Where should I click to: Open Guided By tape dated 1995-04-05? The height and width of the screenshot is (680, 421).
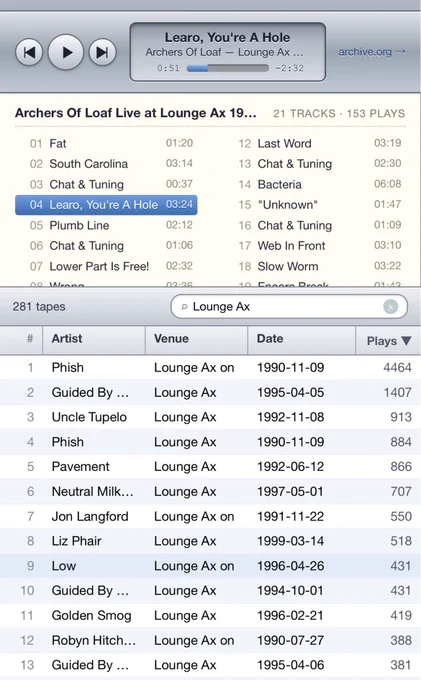[x=210, y=392]
